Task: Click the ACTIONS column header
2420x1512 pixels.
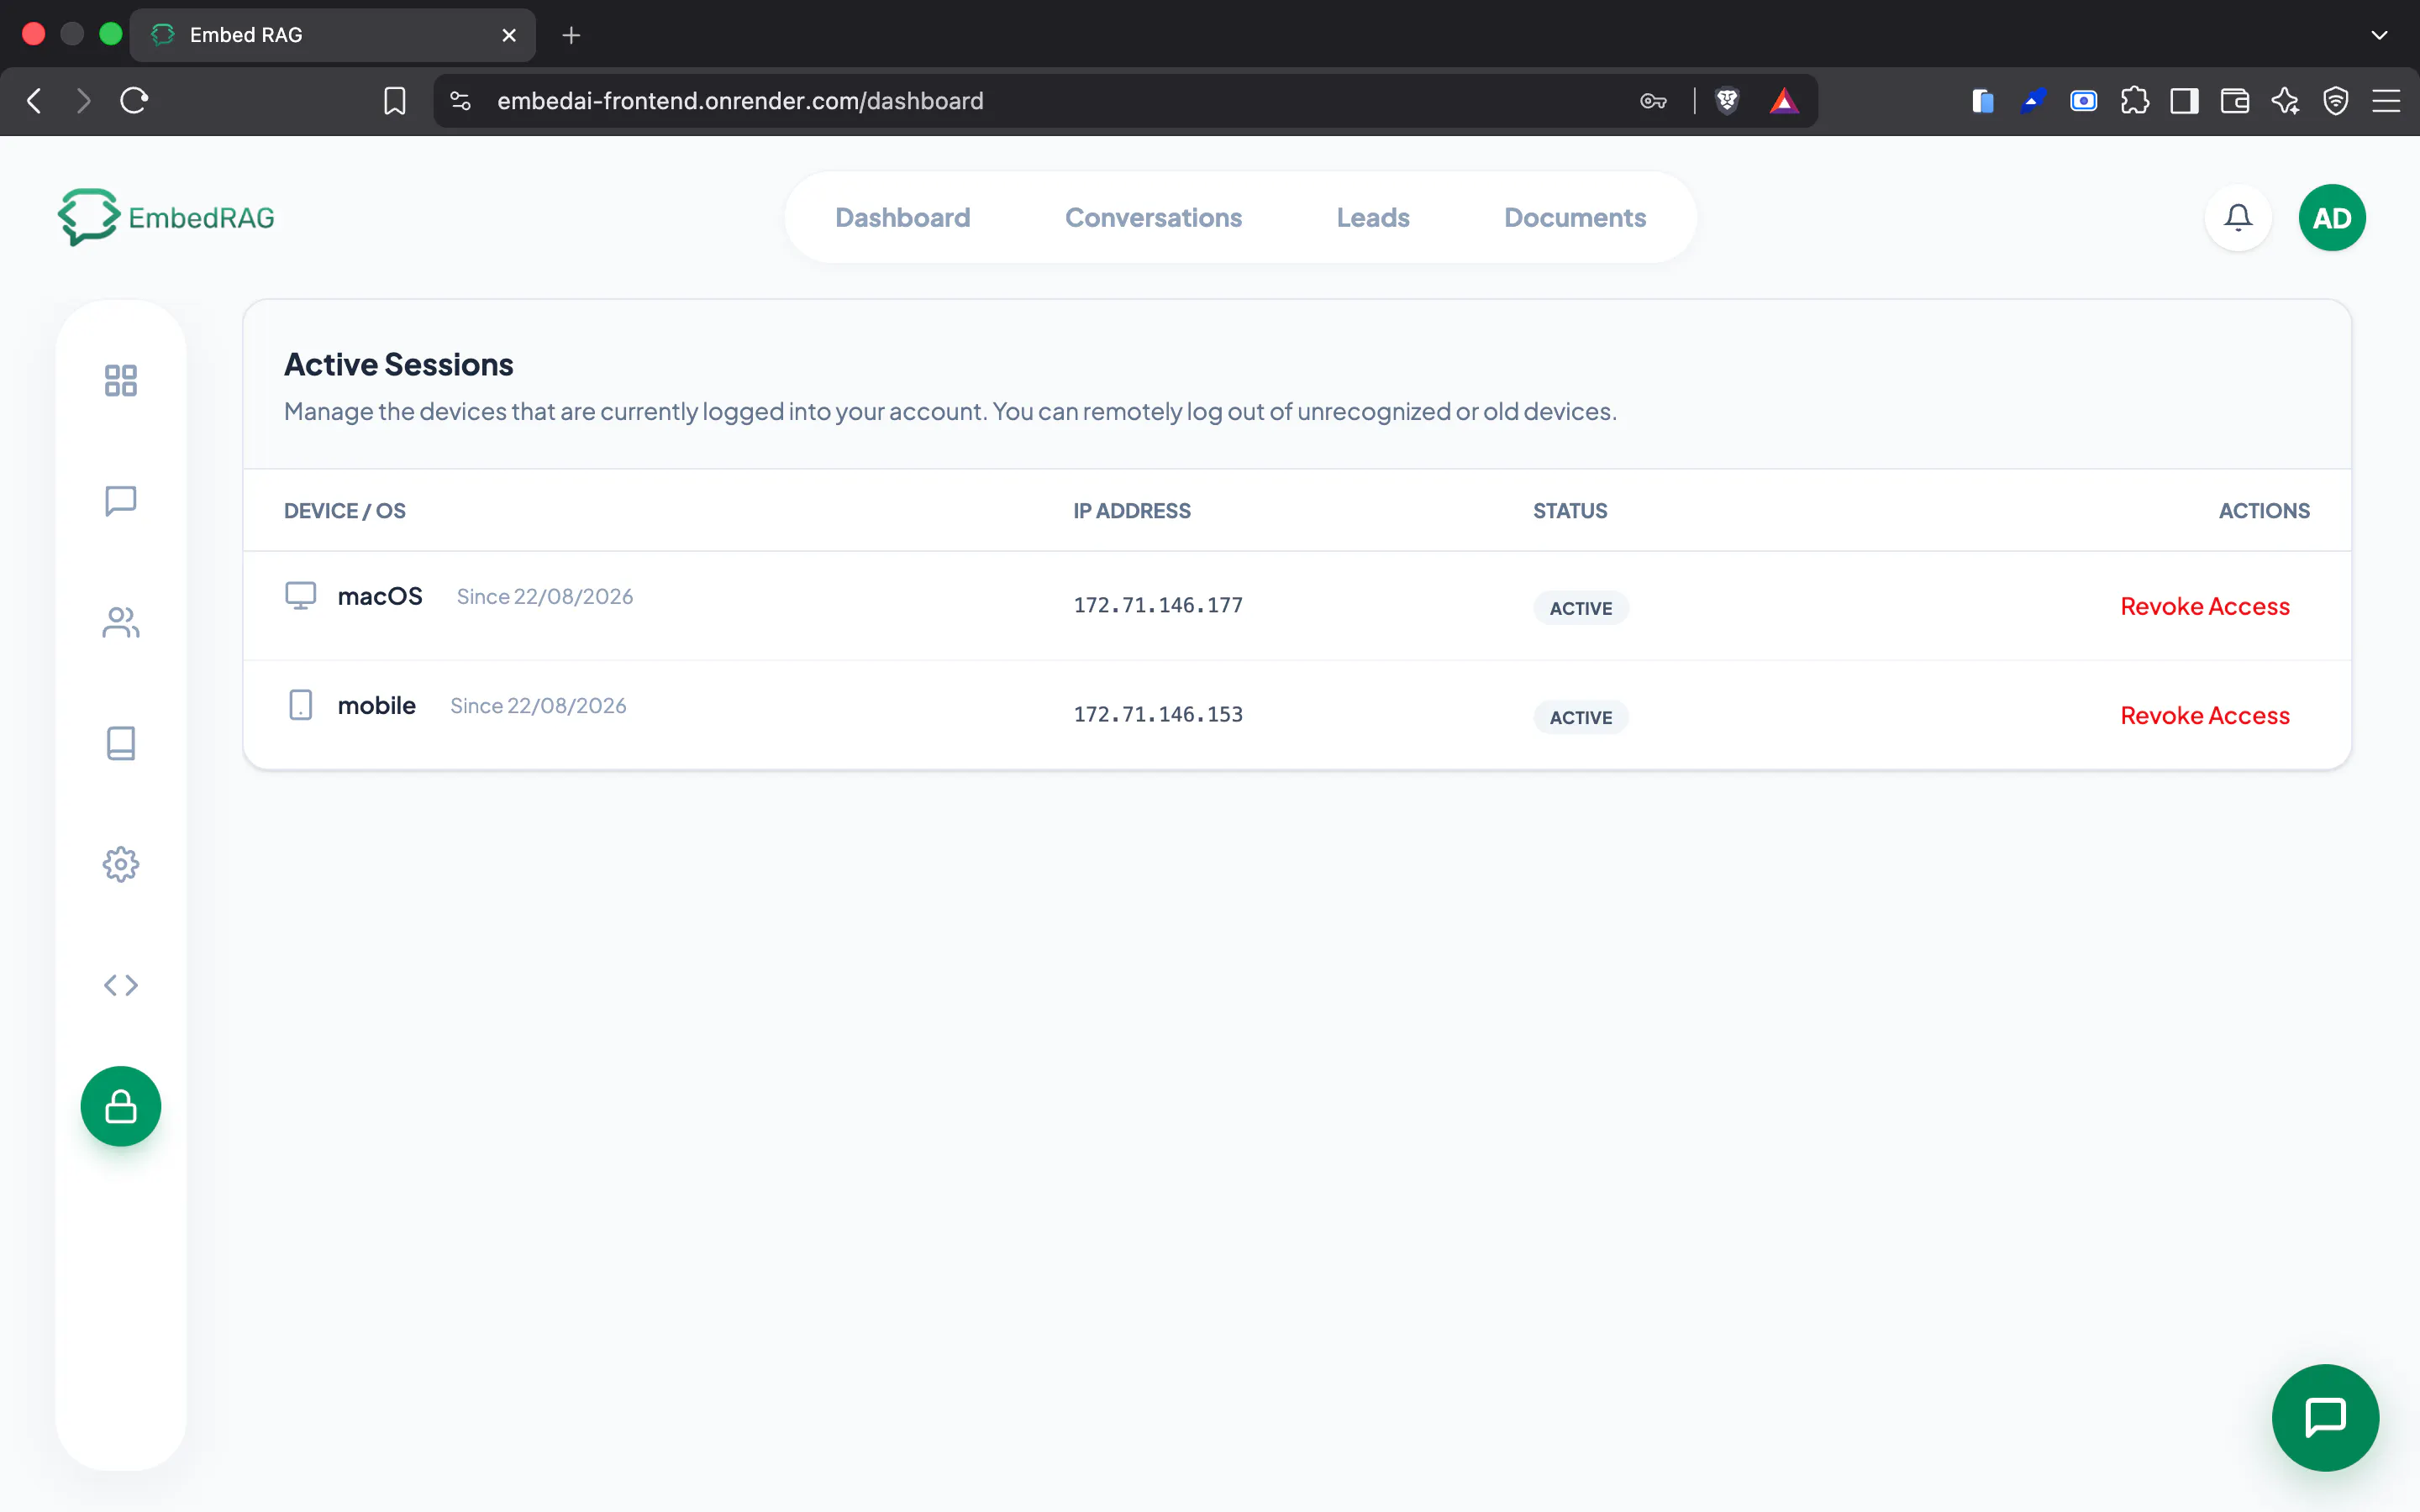Action: point(2264,510)
